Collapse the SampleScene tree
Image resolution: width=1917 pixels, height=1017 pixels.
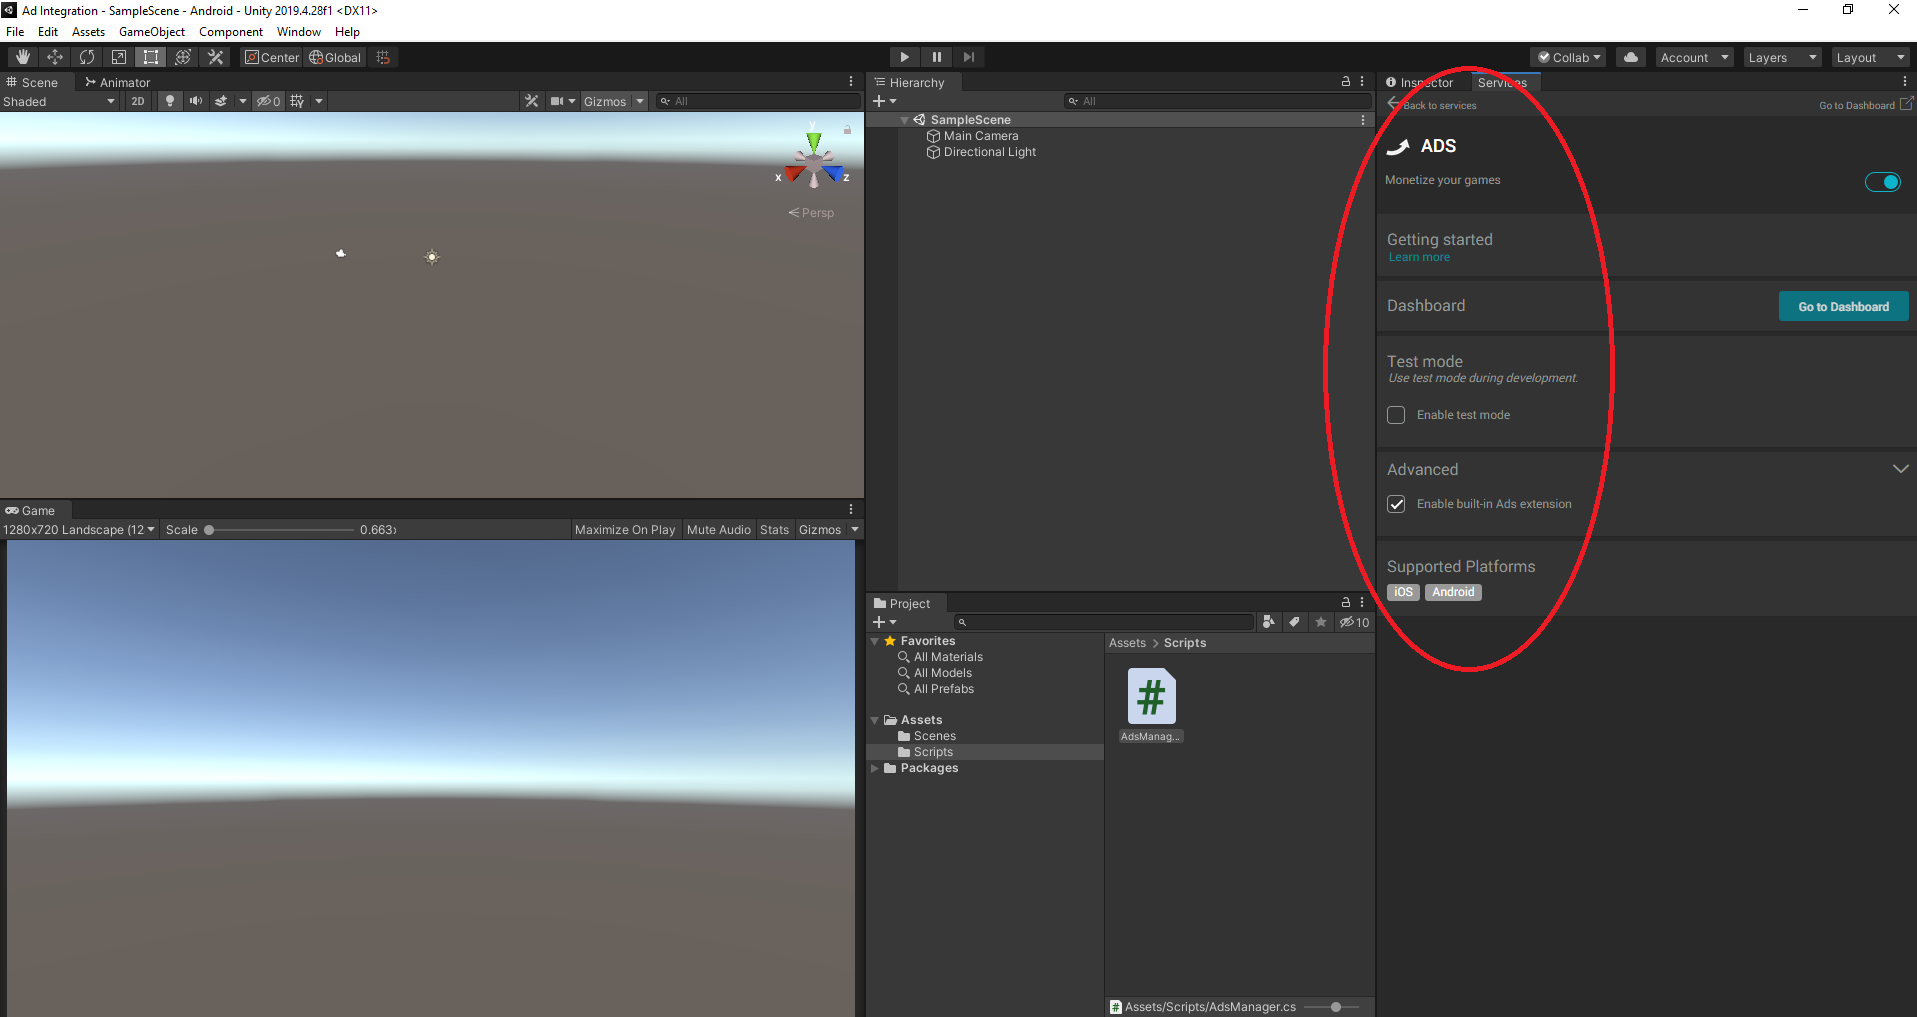tap(904, 120)
